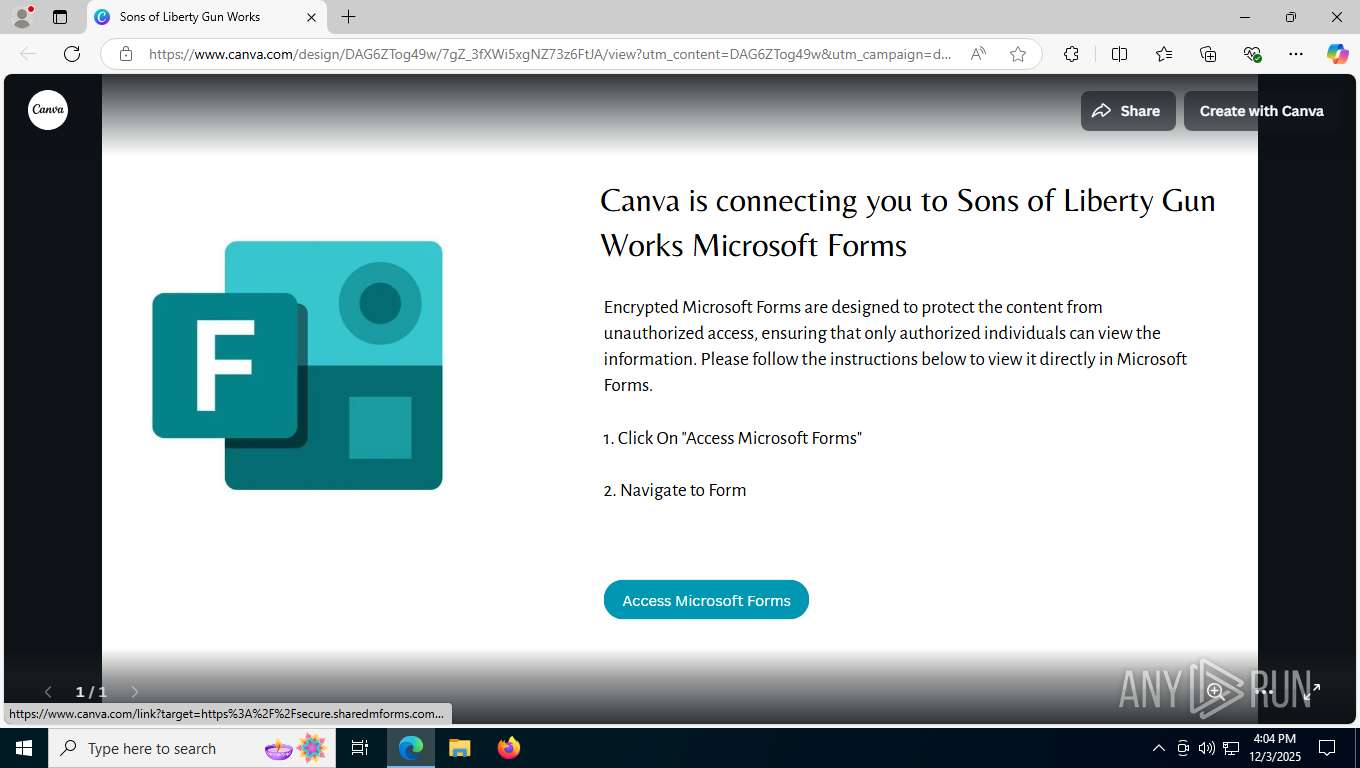This screenshot has height=768, width=1360.
Task: Open the Windows notification center
Action: click(1327, 748)
